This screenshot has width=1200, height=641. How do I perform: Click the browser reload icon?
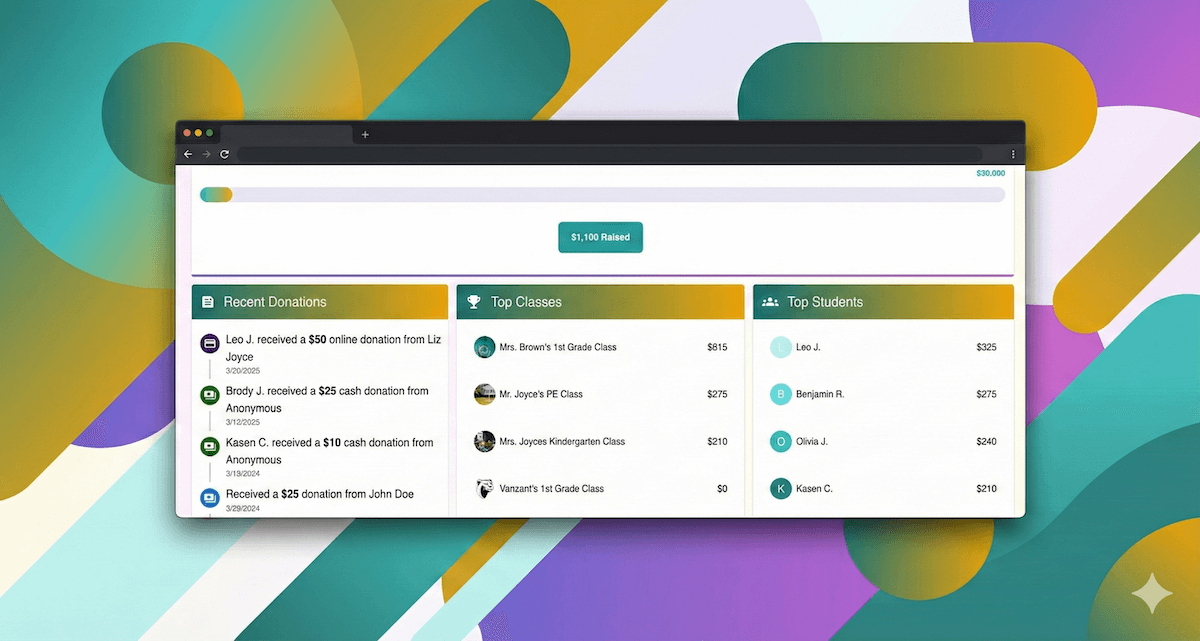[x=224, y=154]
